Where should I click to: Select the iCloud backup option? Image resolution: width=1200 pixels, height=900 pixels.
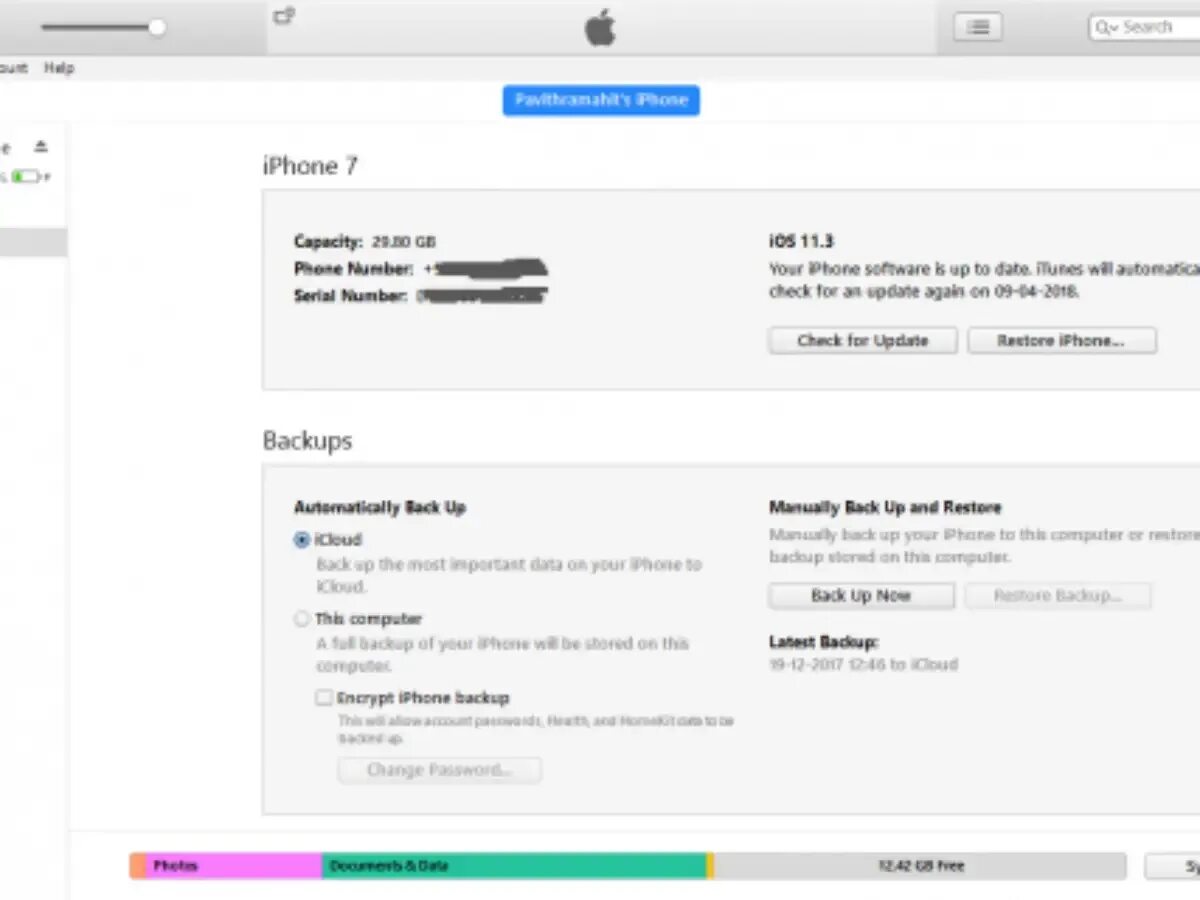click(x=302, y=539)
